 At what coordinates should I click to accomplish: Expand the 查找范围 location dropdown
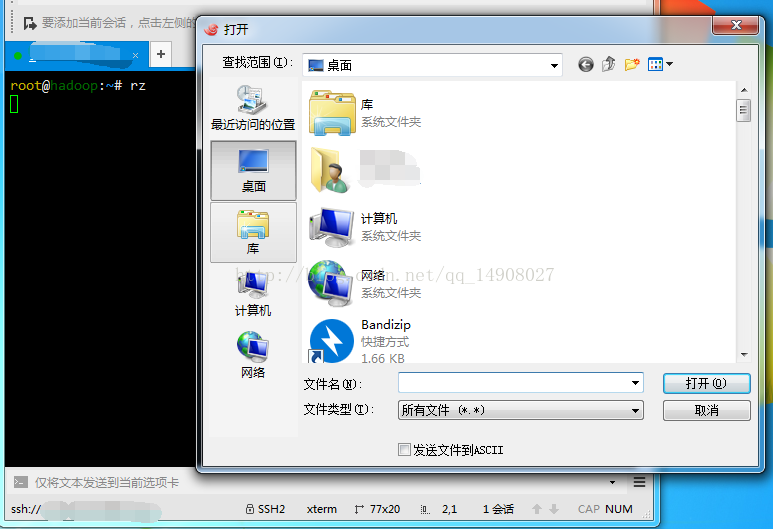554,66
